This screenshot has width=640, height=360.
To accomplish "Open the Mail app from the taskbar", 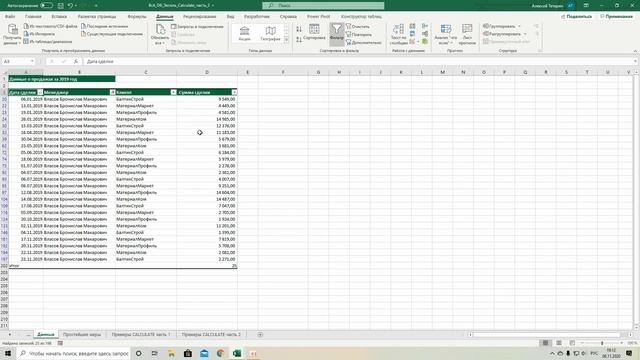I will [204, 353].
